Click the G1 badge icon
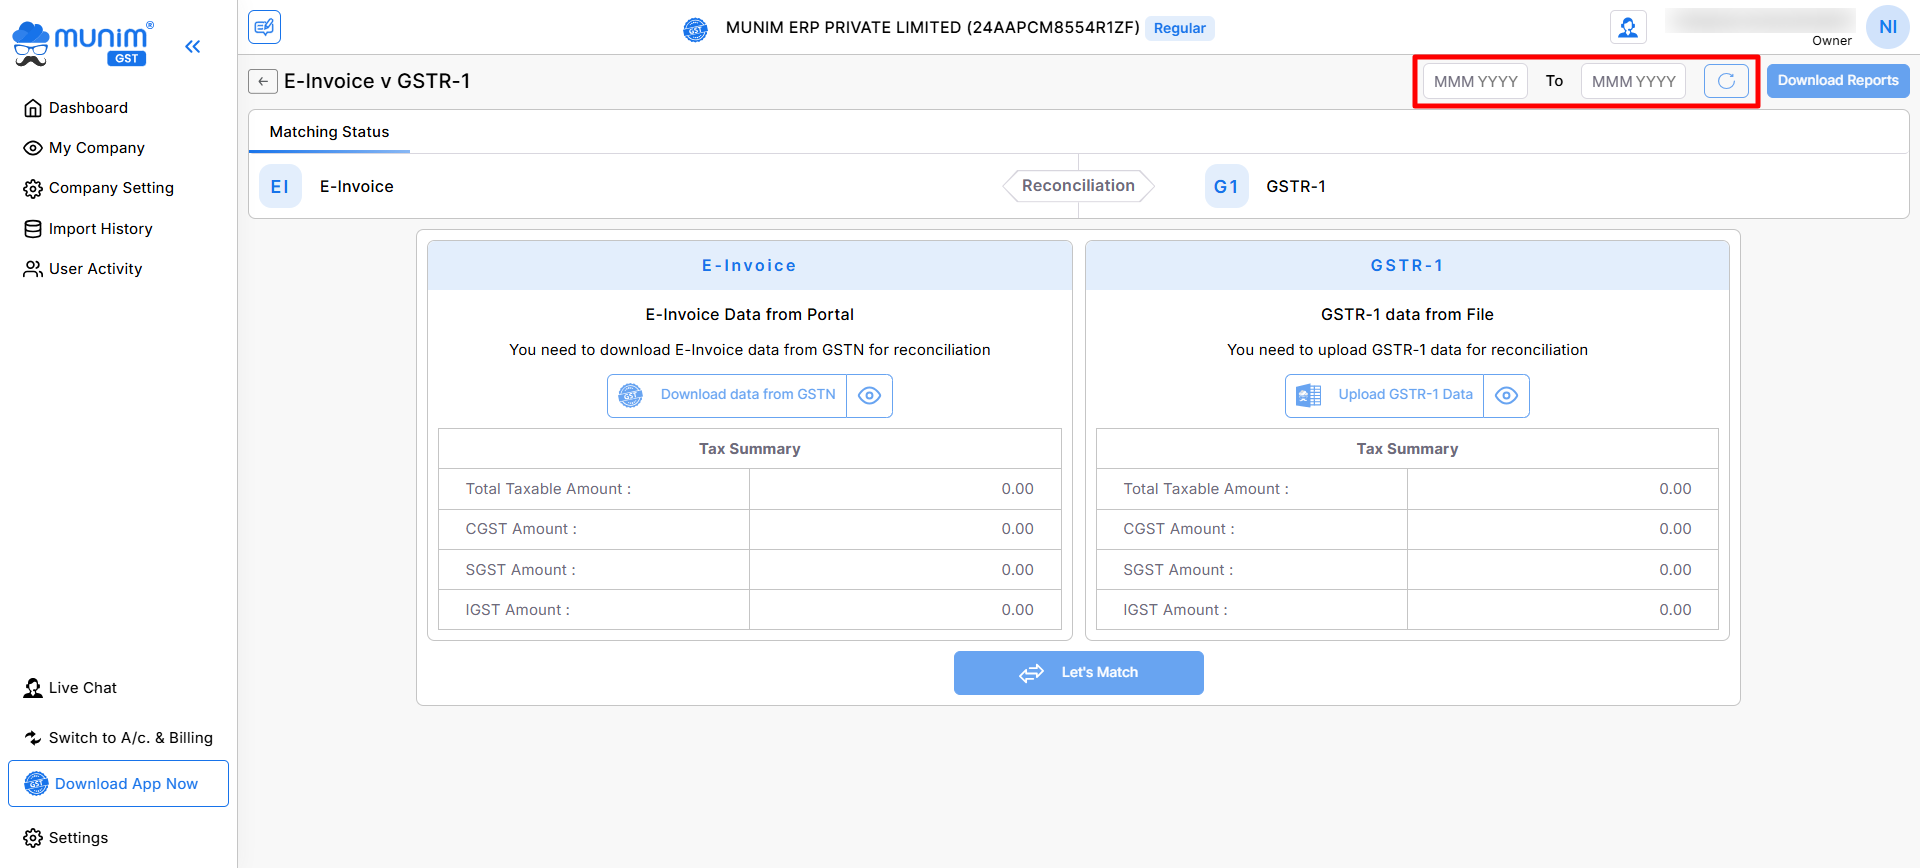Screen dimensions: 1920x868 tap(1226, 186)
